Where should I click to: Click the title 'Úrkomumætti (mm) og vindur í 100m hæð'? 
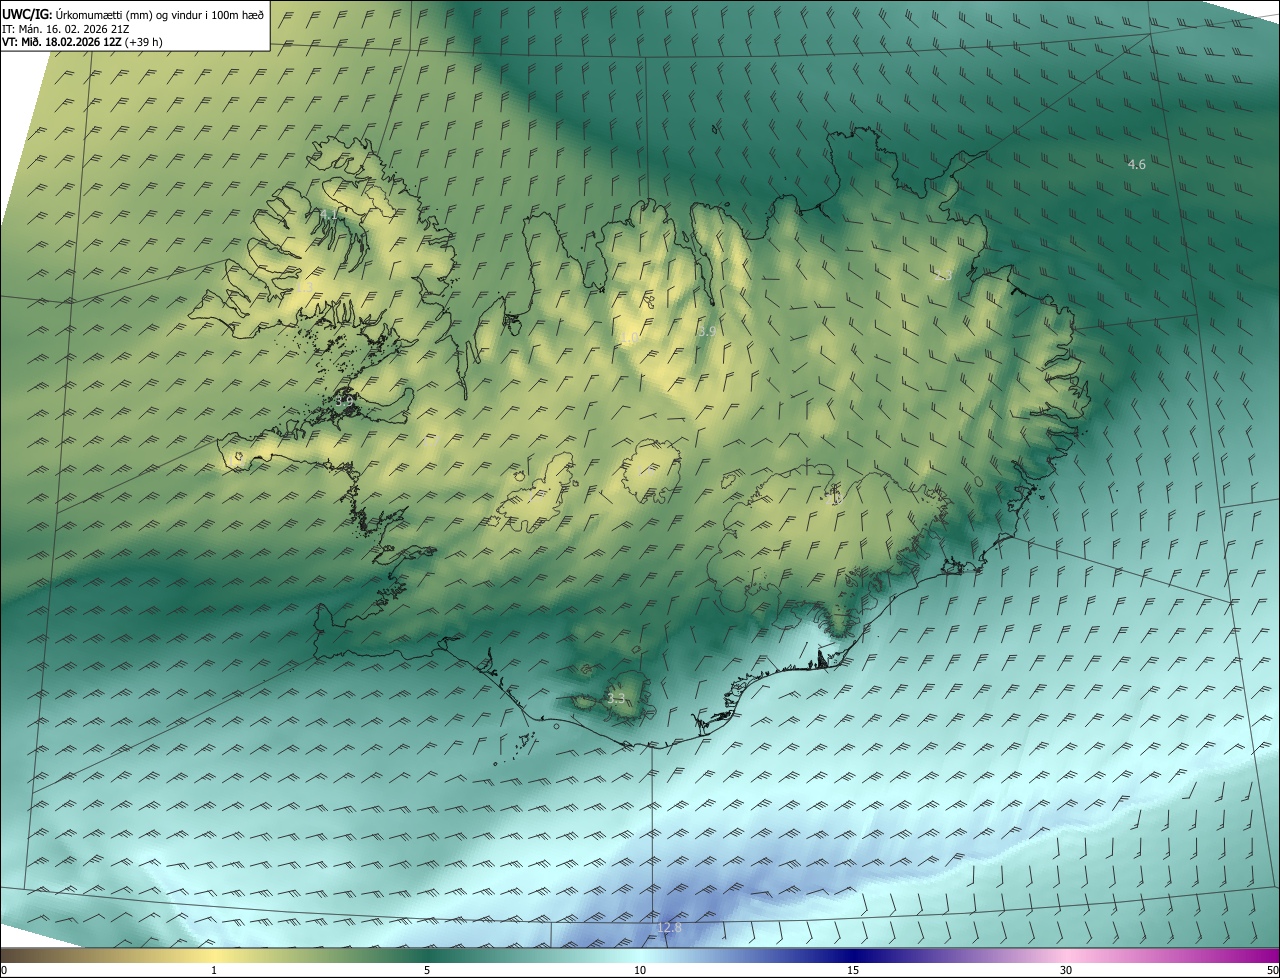click(x=158, y=14)
